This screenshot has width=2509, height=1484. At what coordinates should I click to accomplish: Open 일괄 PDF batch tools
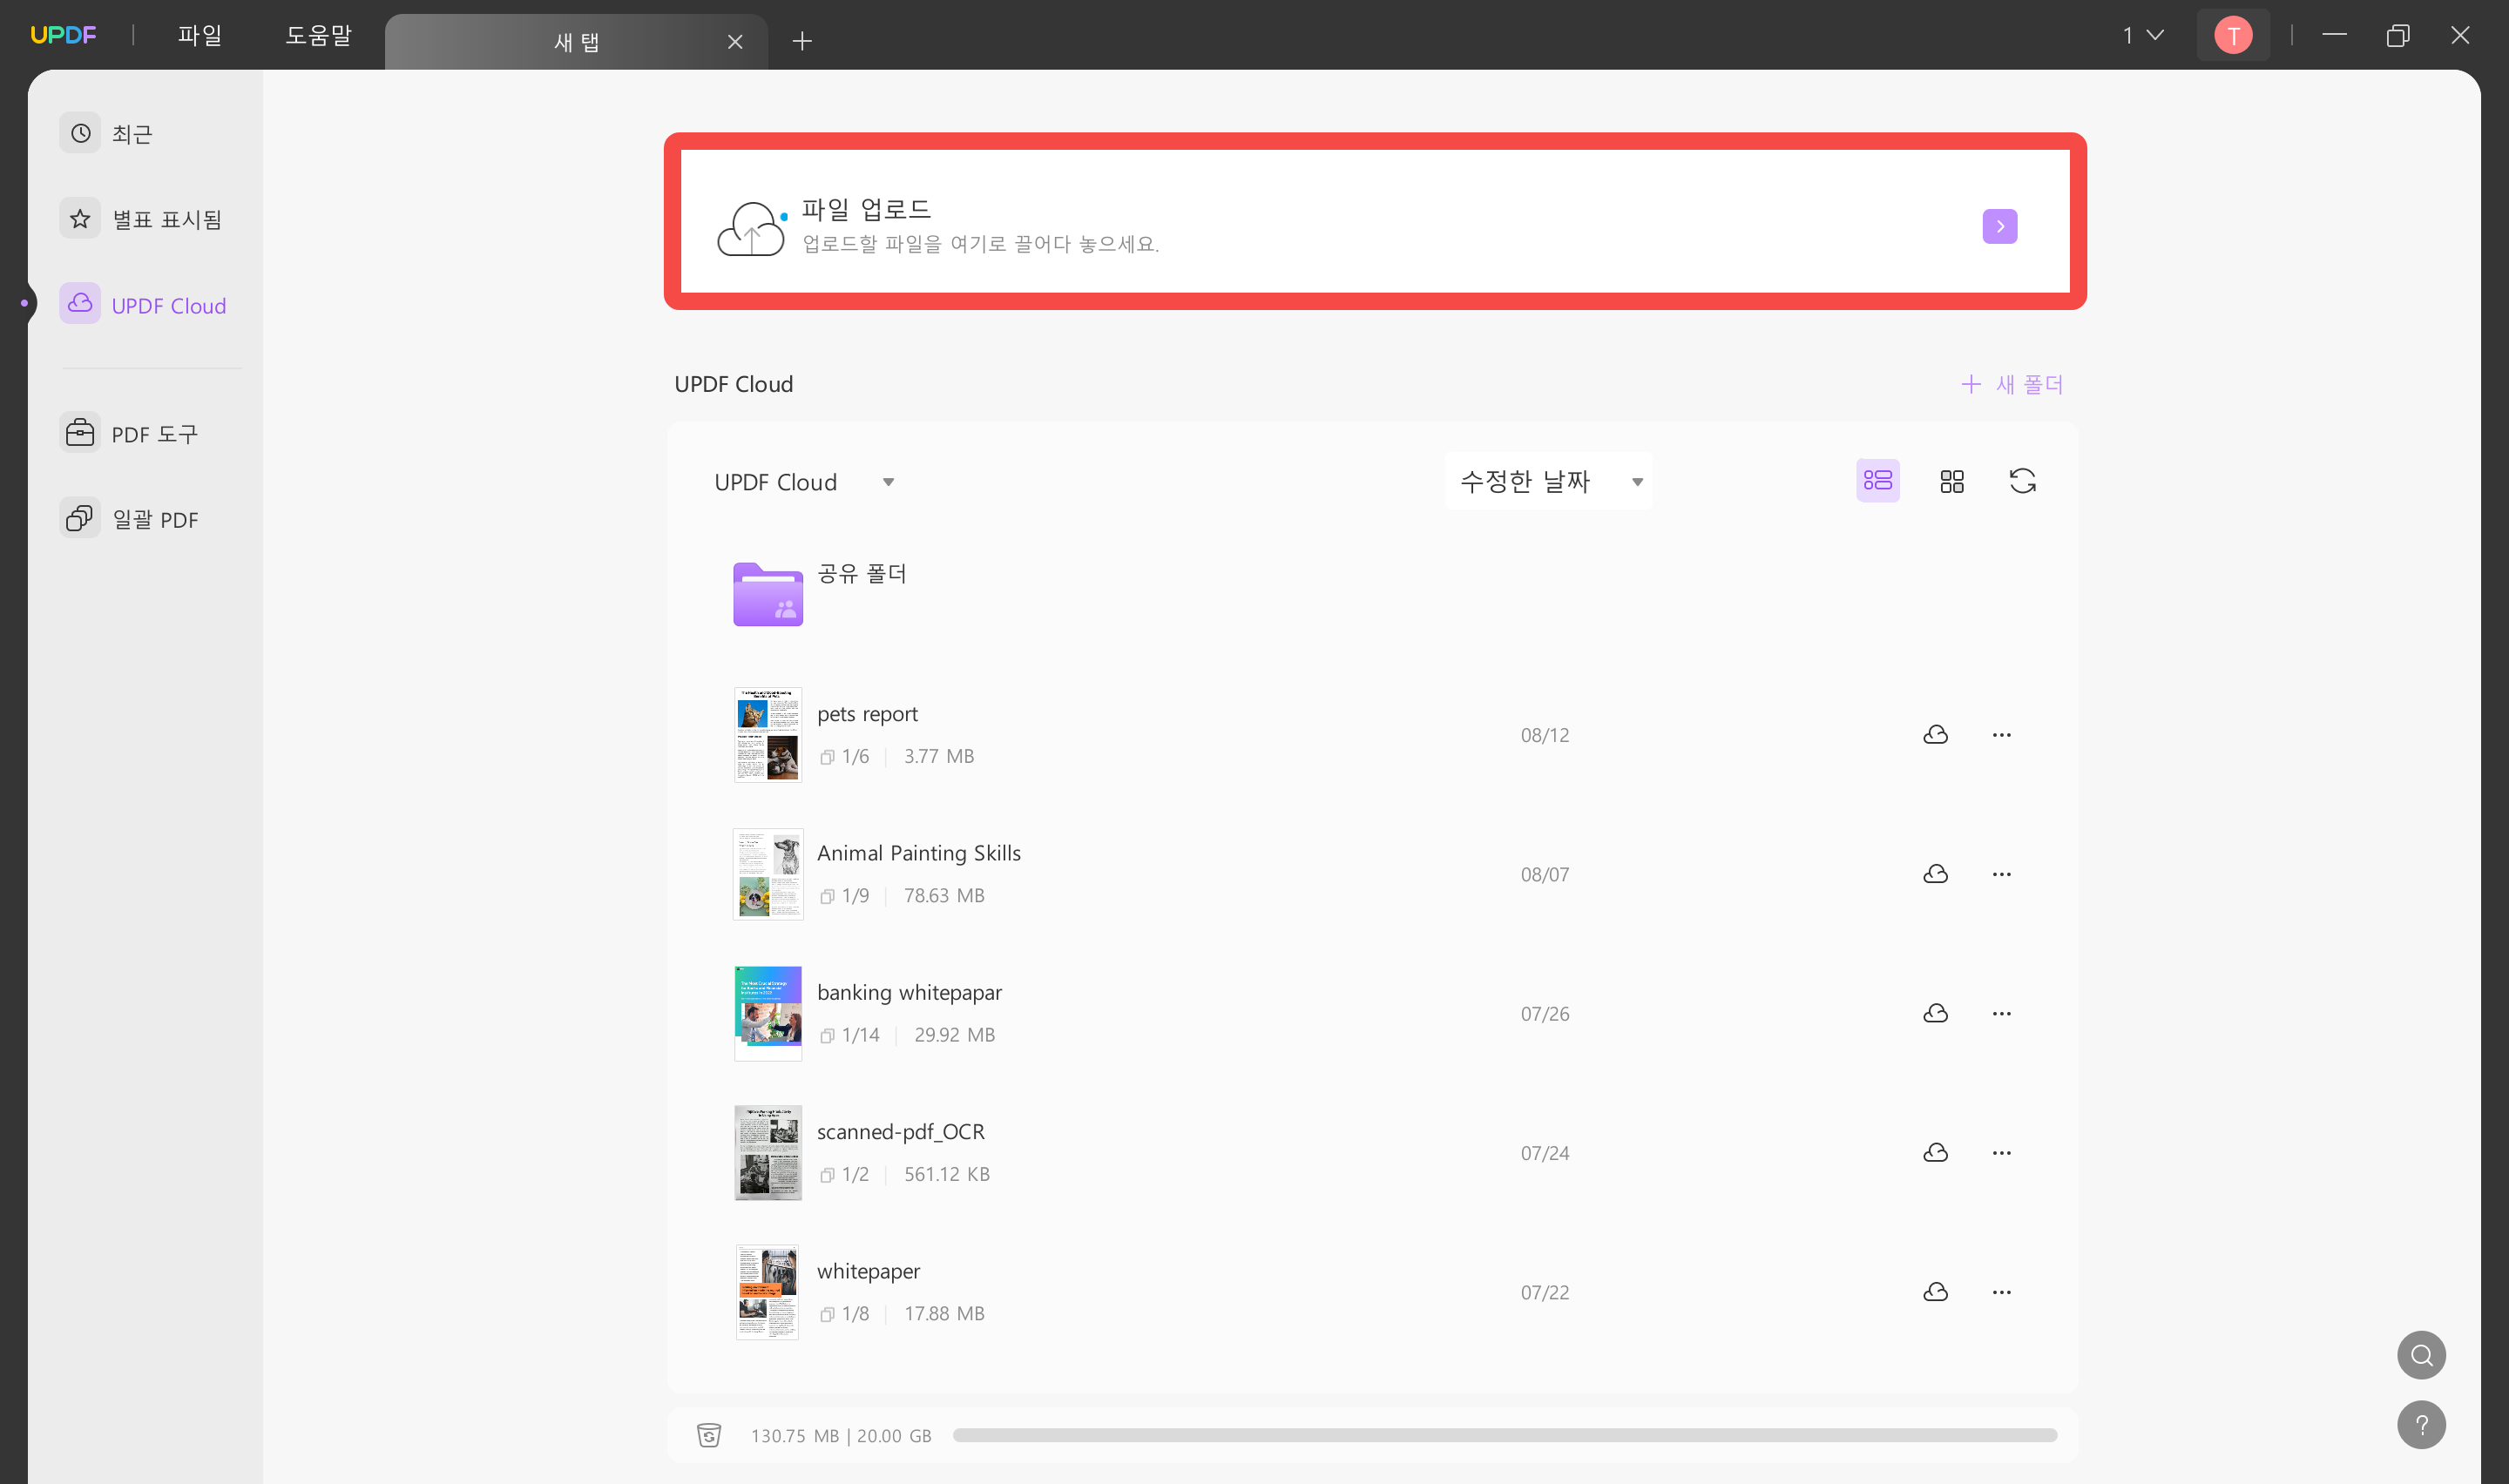129,519
